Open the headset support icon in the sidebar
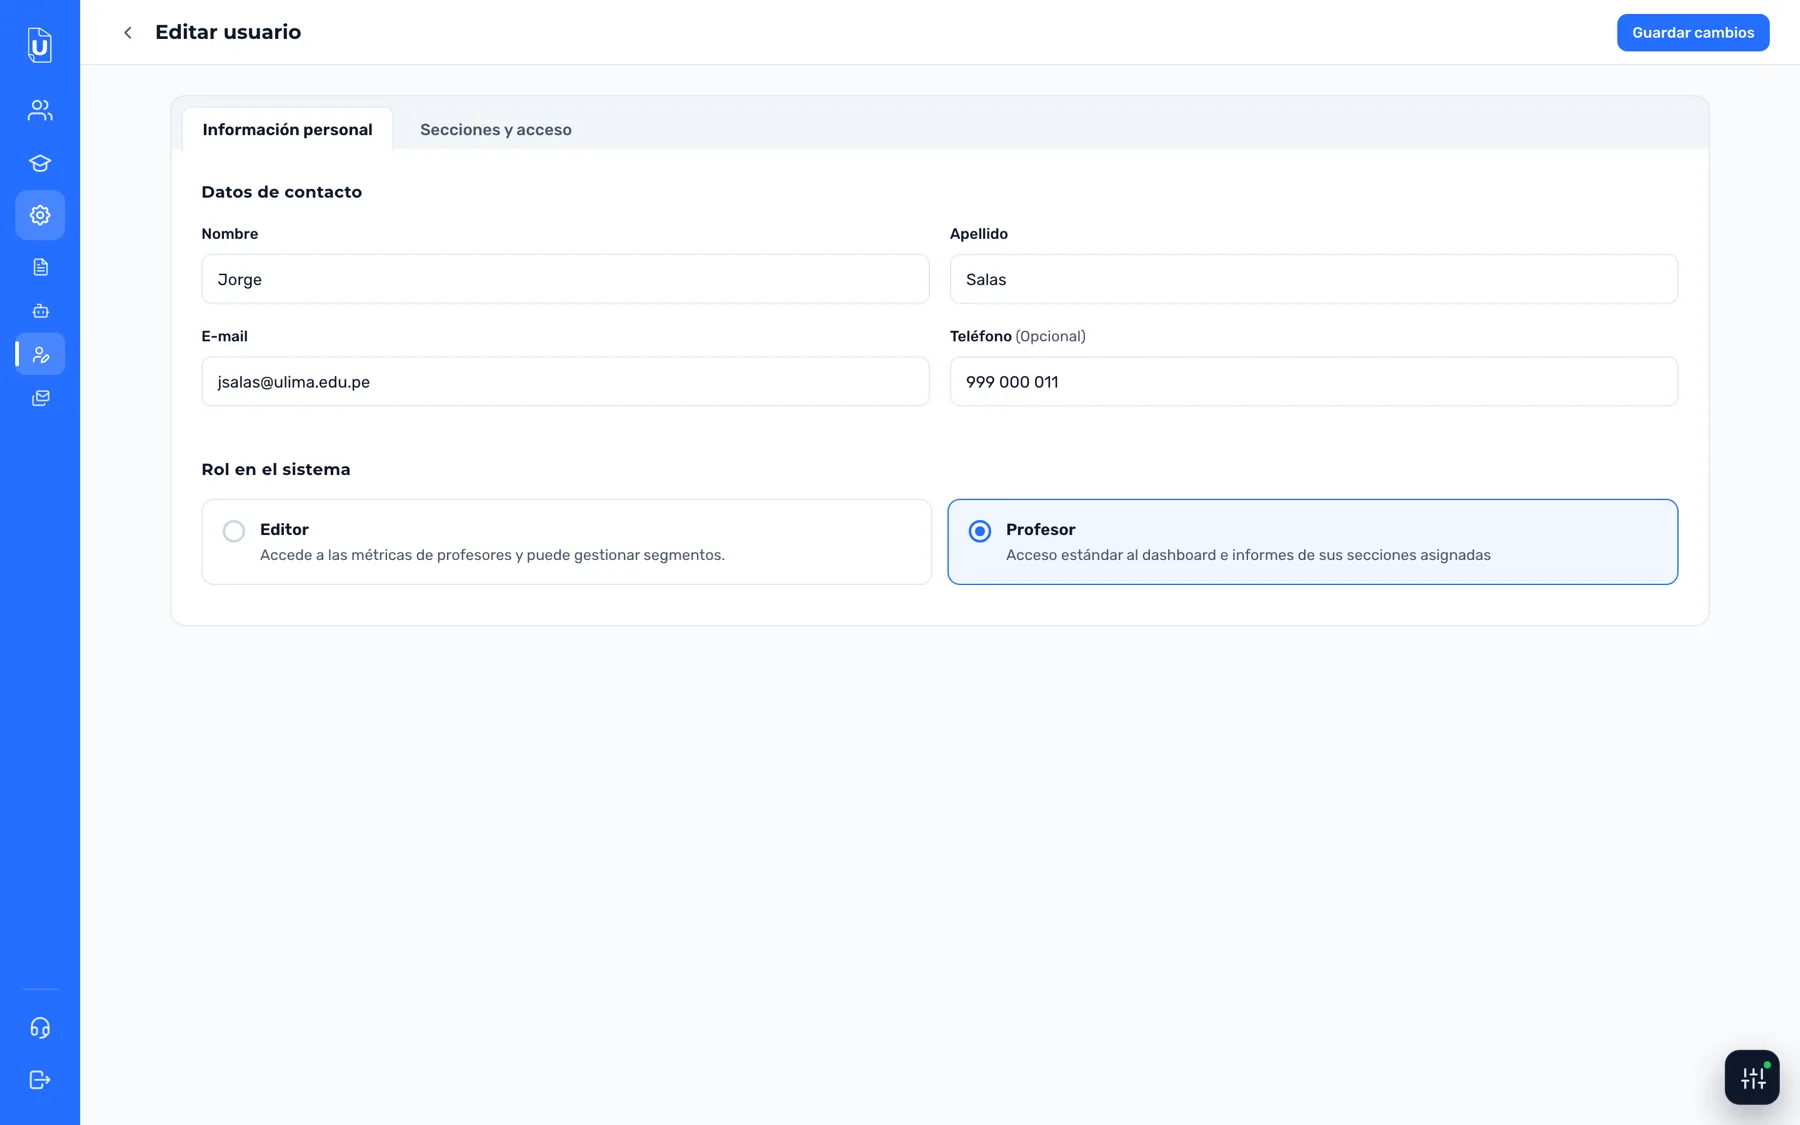 pyautogui.click(x=40, y=1028)
